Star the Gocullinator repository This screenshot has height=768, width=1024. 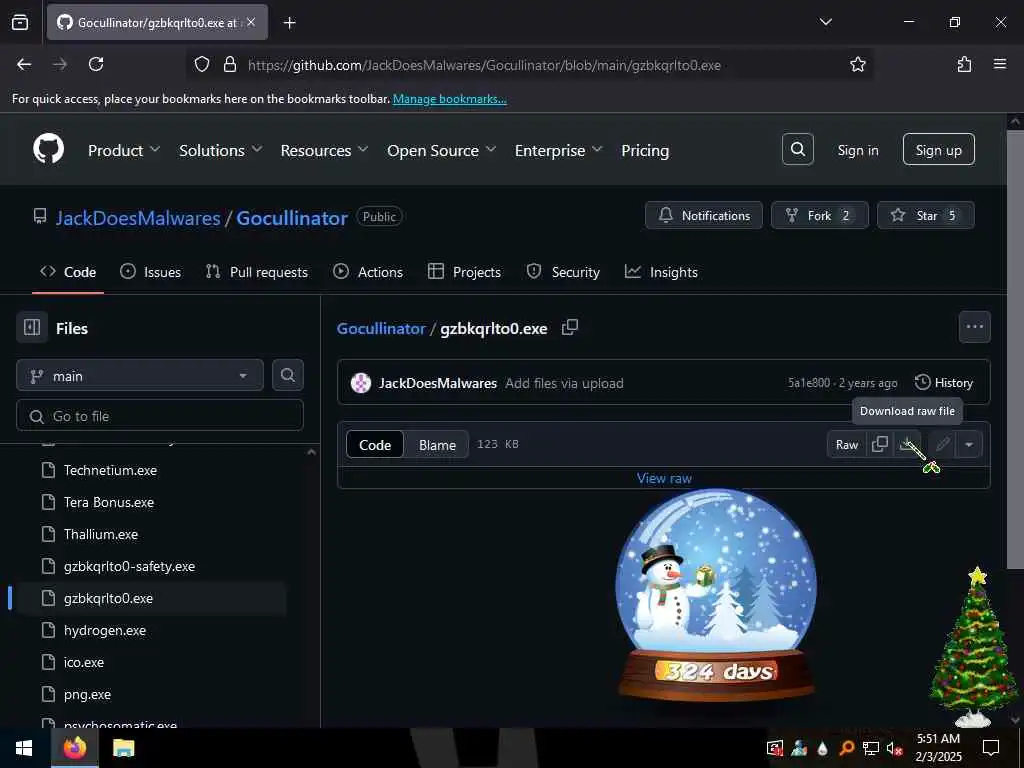925,215
